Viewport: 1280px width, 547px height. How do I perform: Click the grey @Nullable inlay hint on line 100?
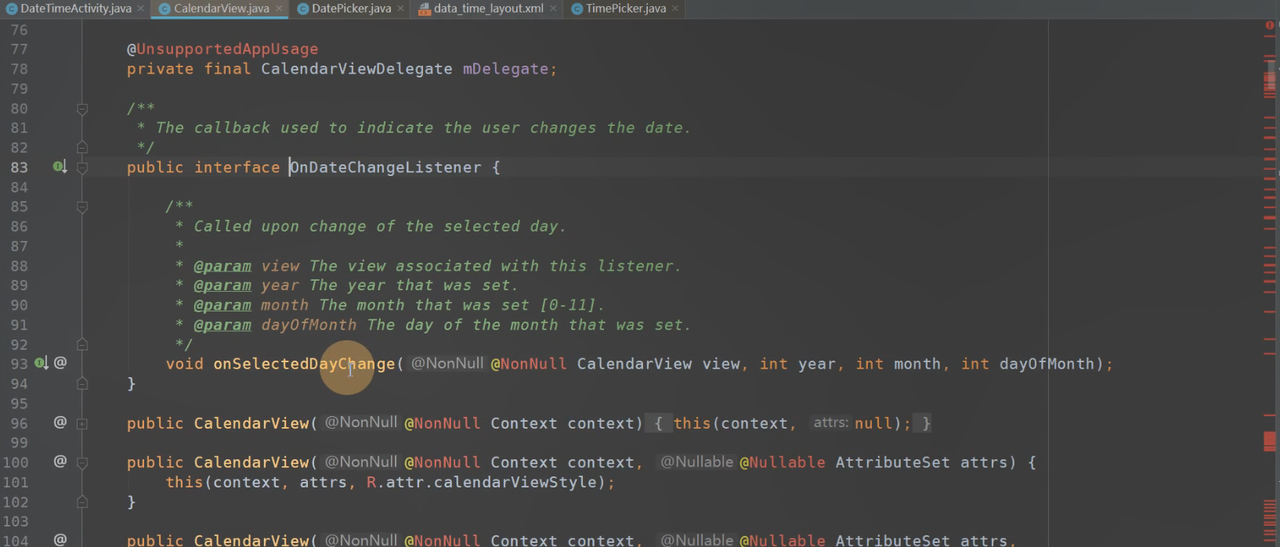[697, 462]
